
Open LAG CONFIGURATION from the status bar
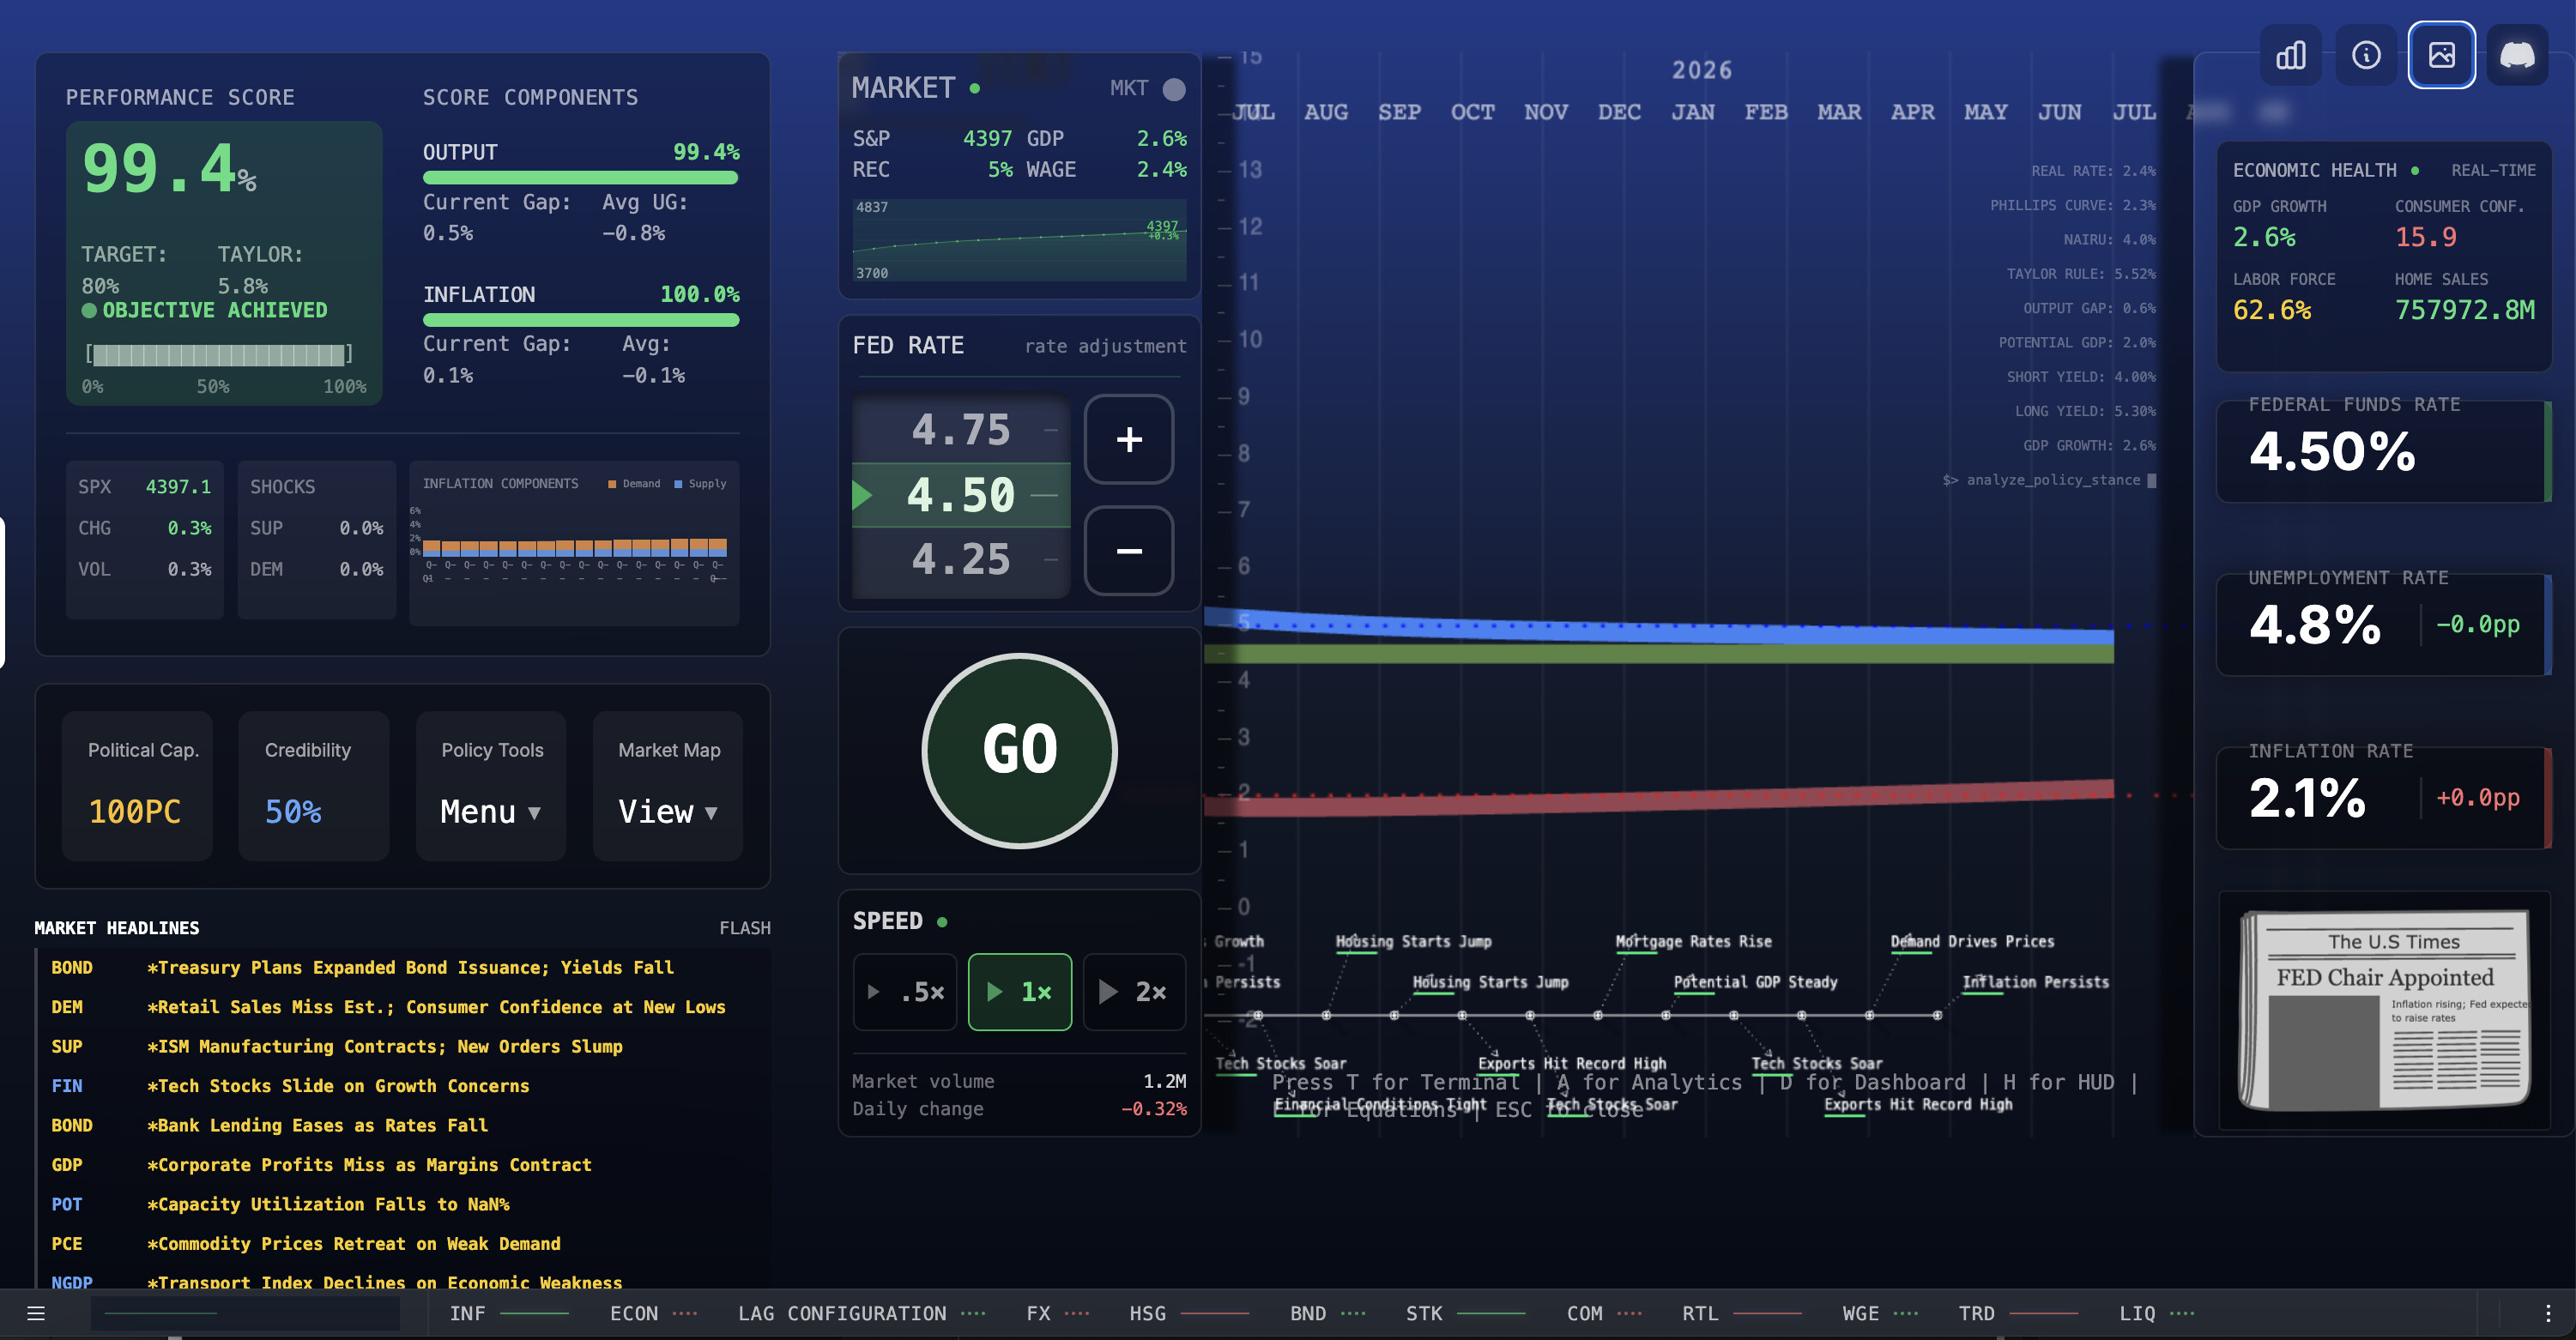pyautogui.click(x=843, y=1313)
